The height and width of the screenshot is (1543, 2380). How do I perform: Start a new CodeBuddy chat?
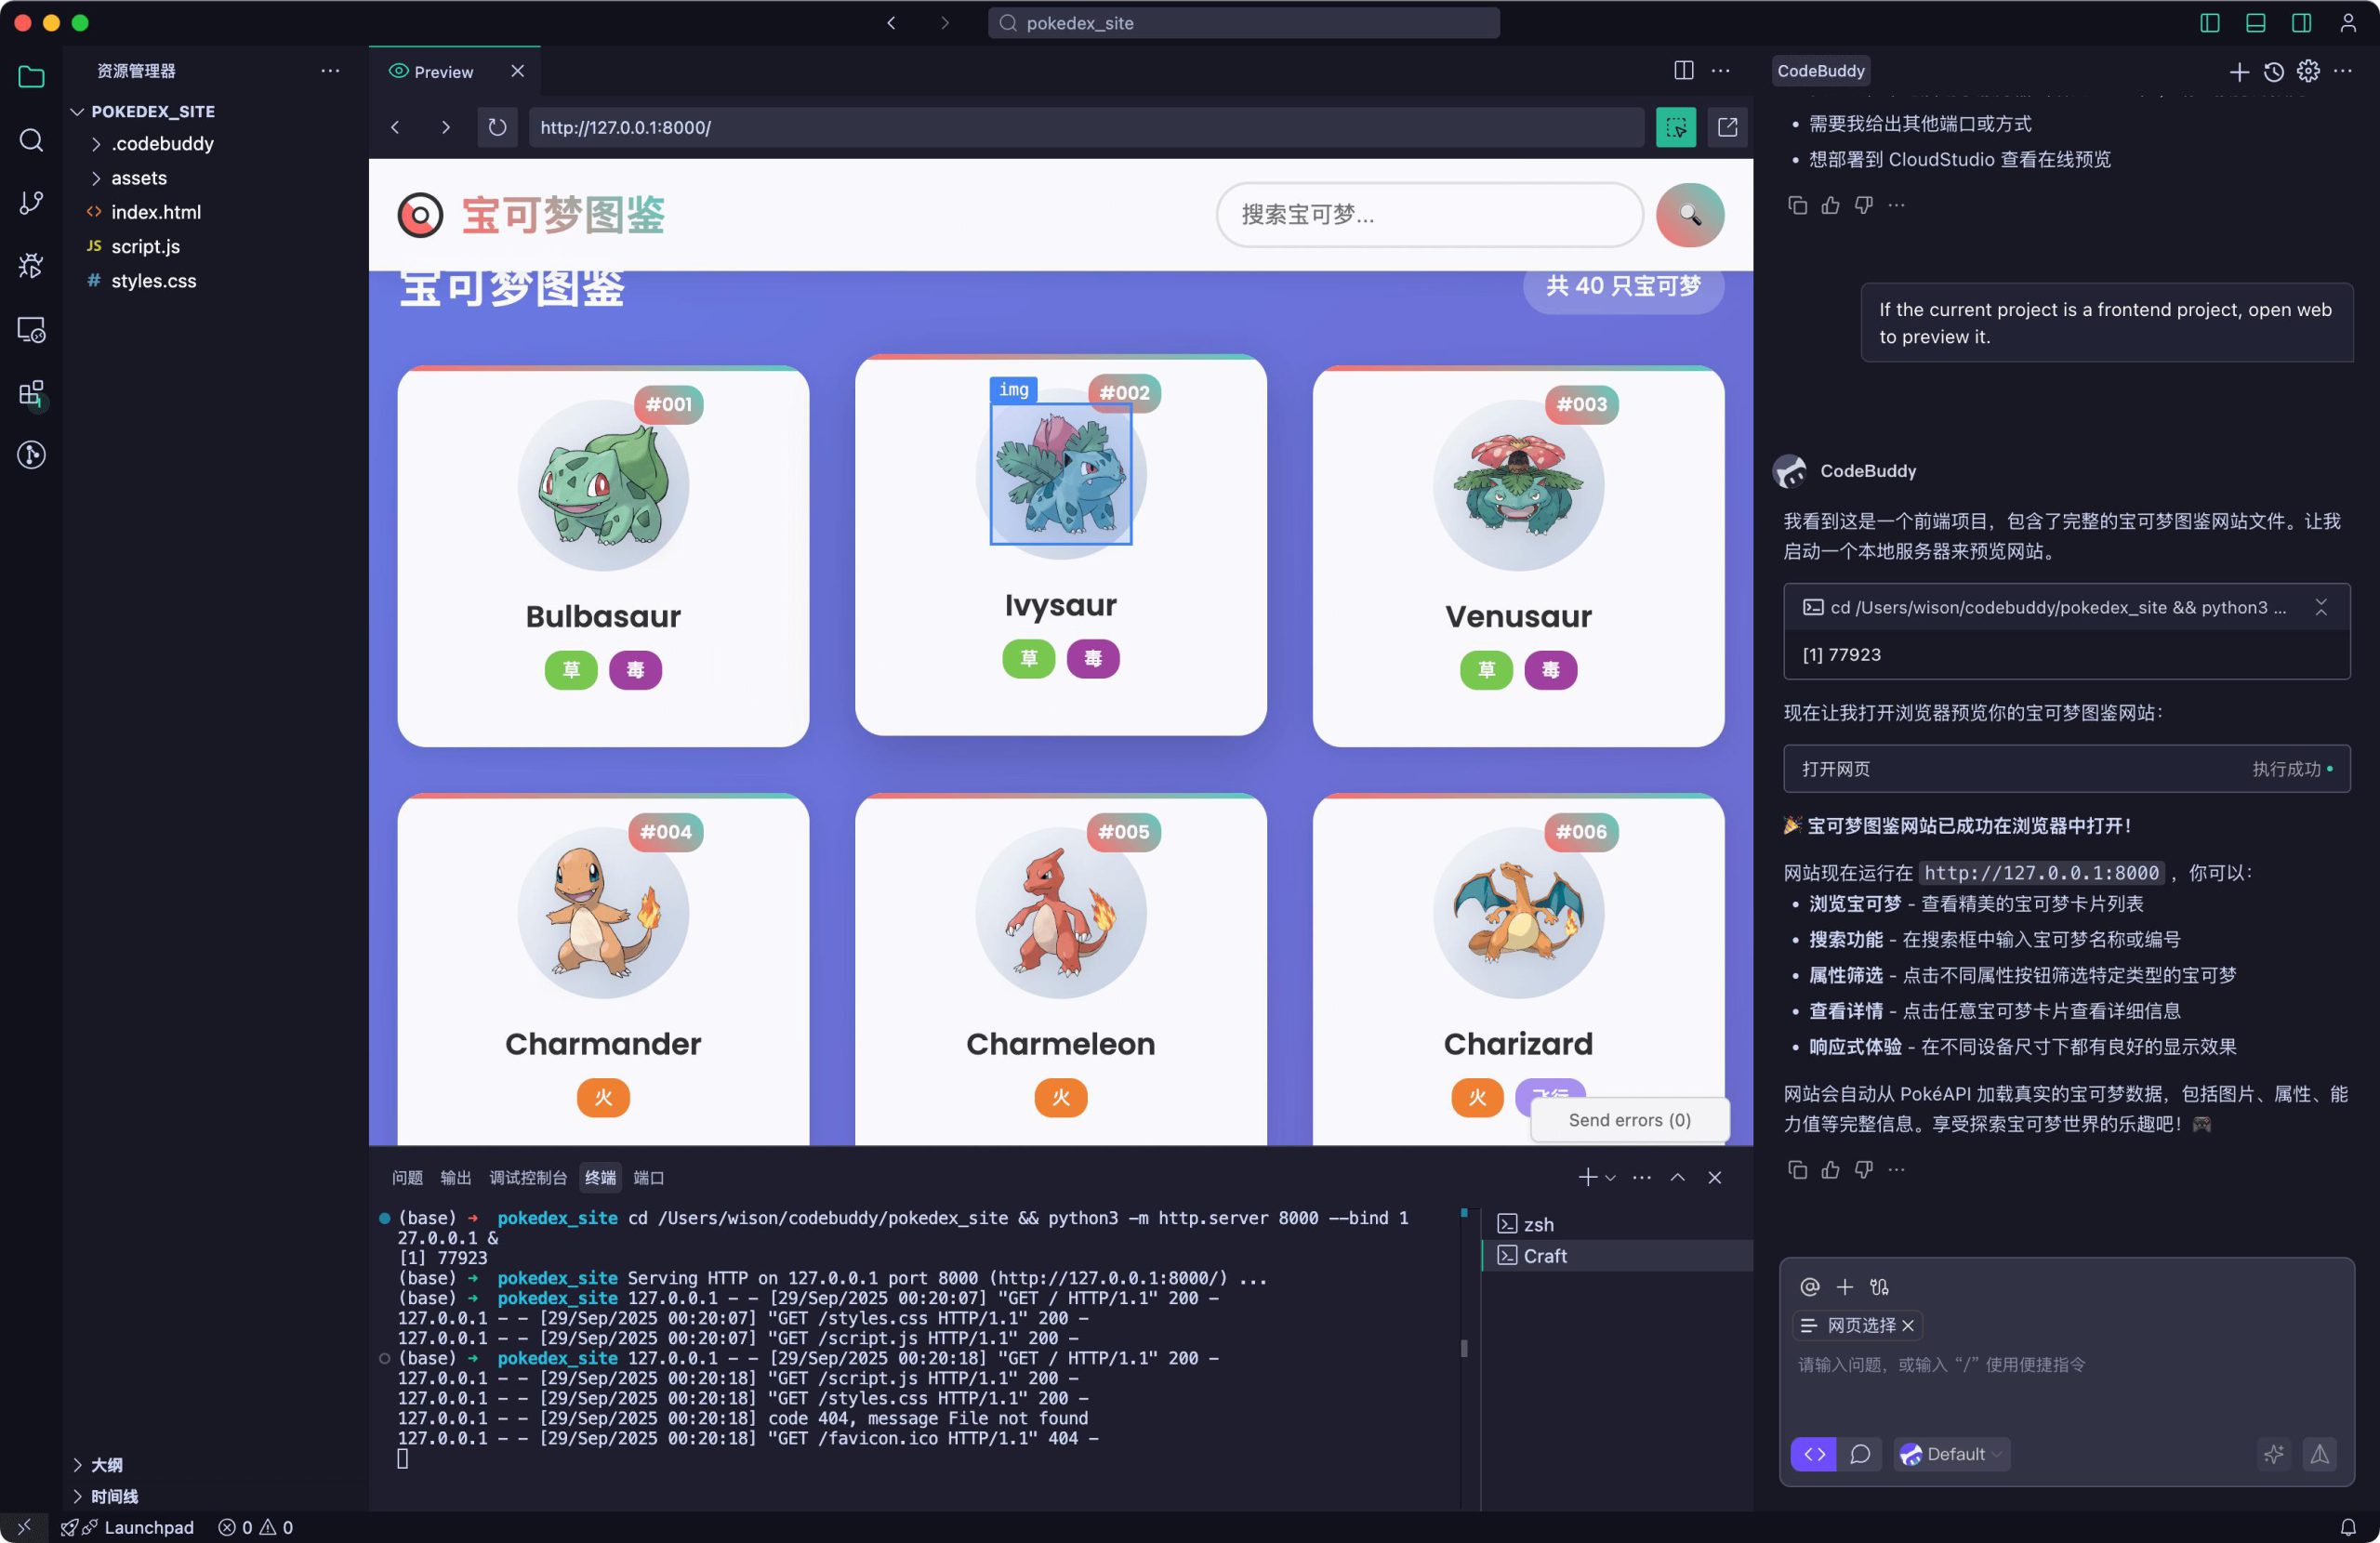2238,71
